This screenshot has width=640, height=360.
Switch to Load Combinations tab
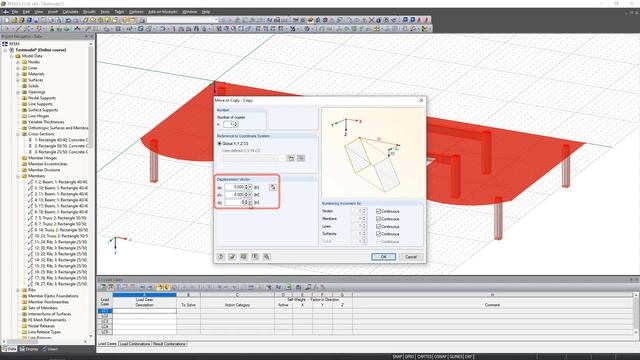tap(135, 344)
